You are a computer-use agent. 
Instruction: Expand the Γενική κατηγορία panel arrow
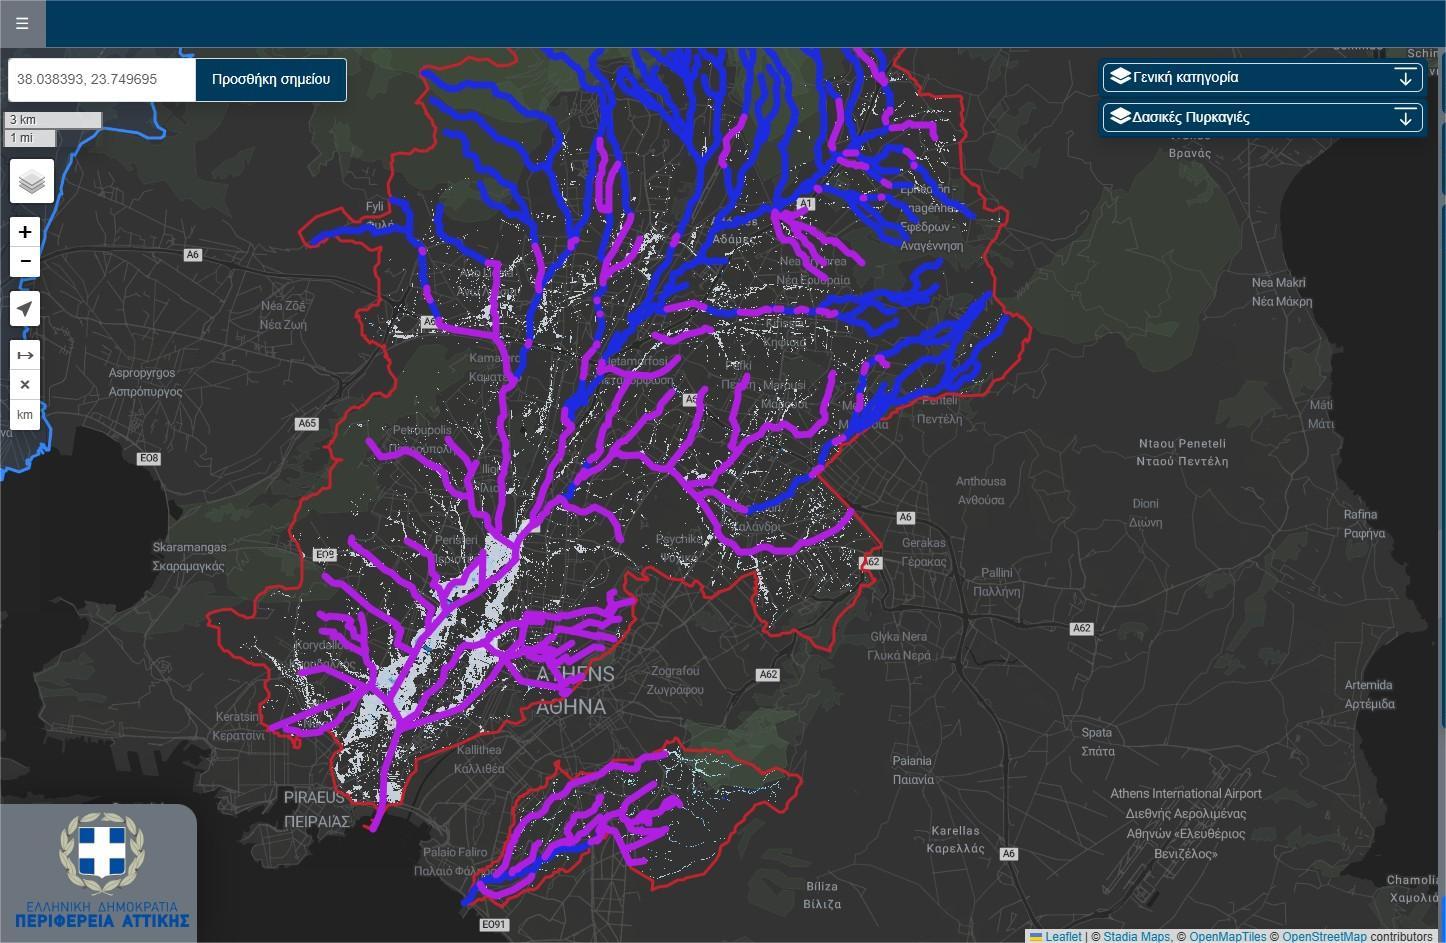[1404, 77]
